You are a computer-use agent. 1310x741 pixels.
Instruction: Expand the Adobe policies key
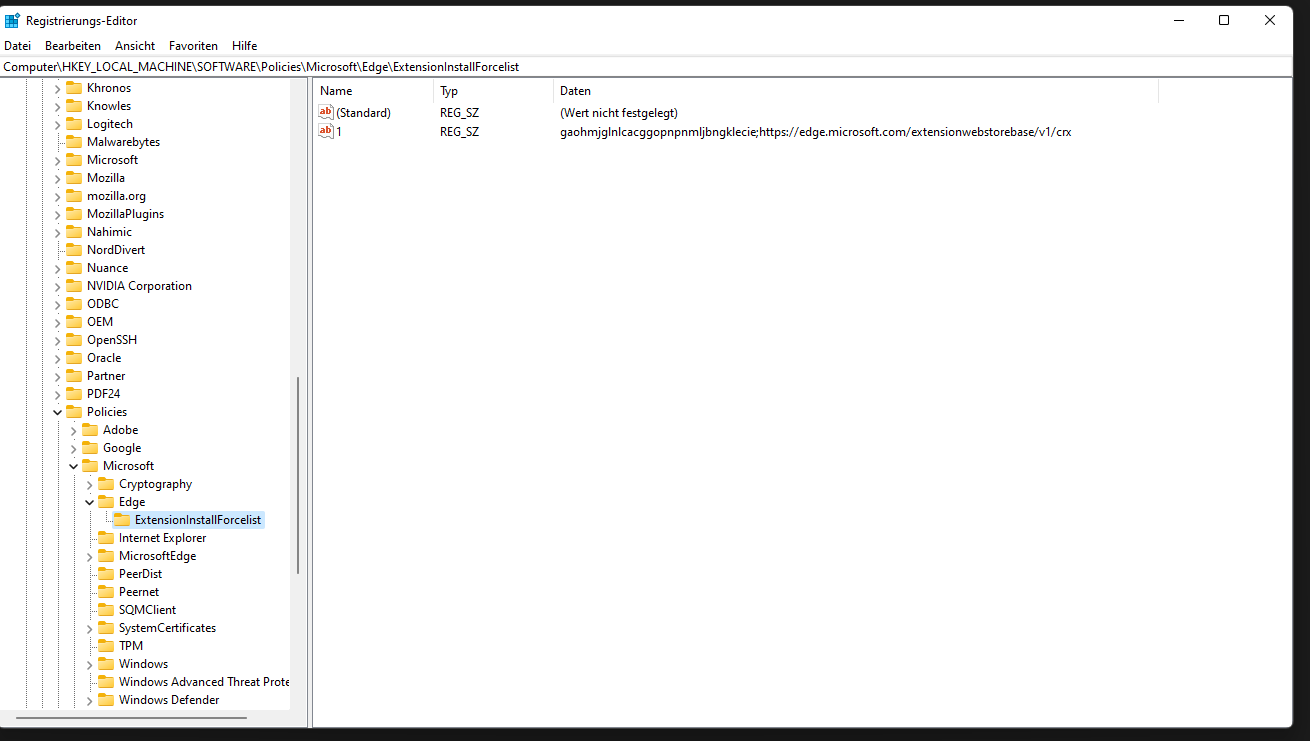point(73,430)
